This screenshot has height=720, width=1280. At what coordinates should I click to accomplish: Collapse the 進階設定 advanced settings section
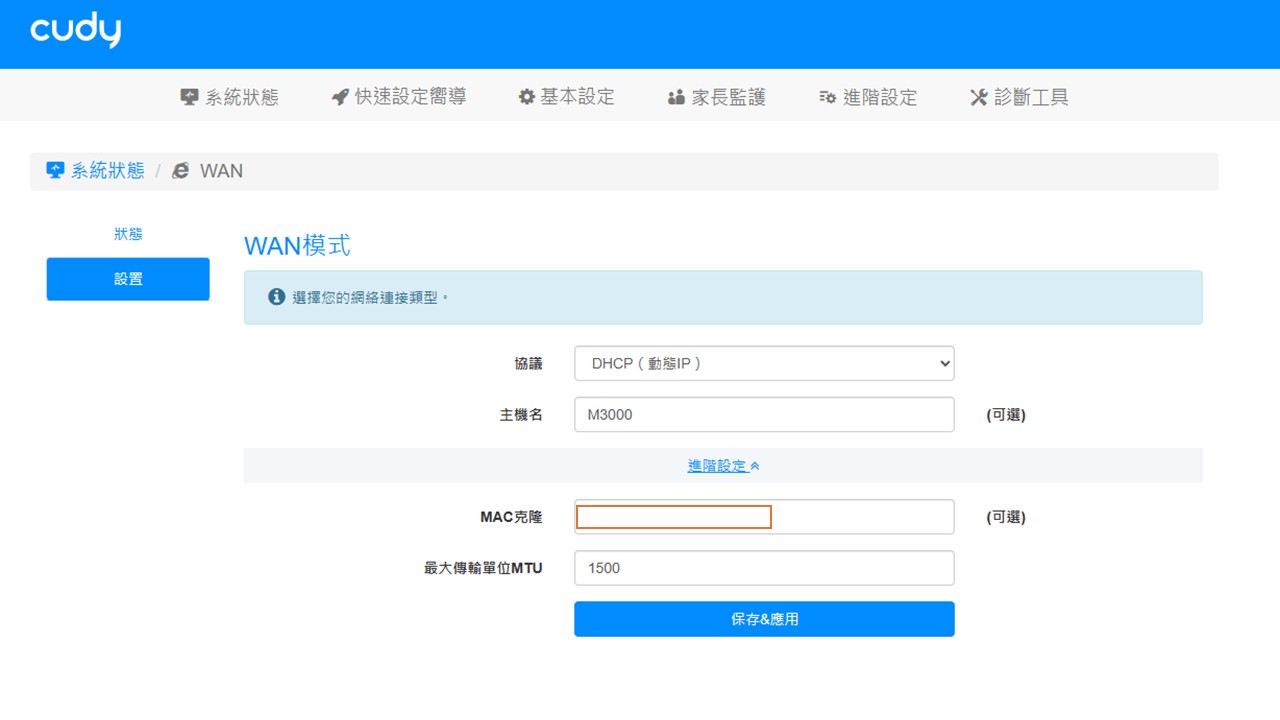click(725, 465)
